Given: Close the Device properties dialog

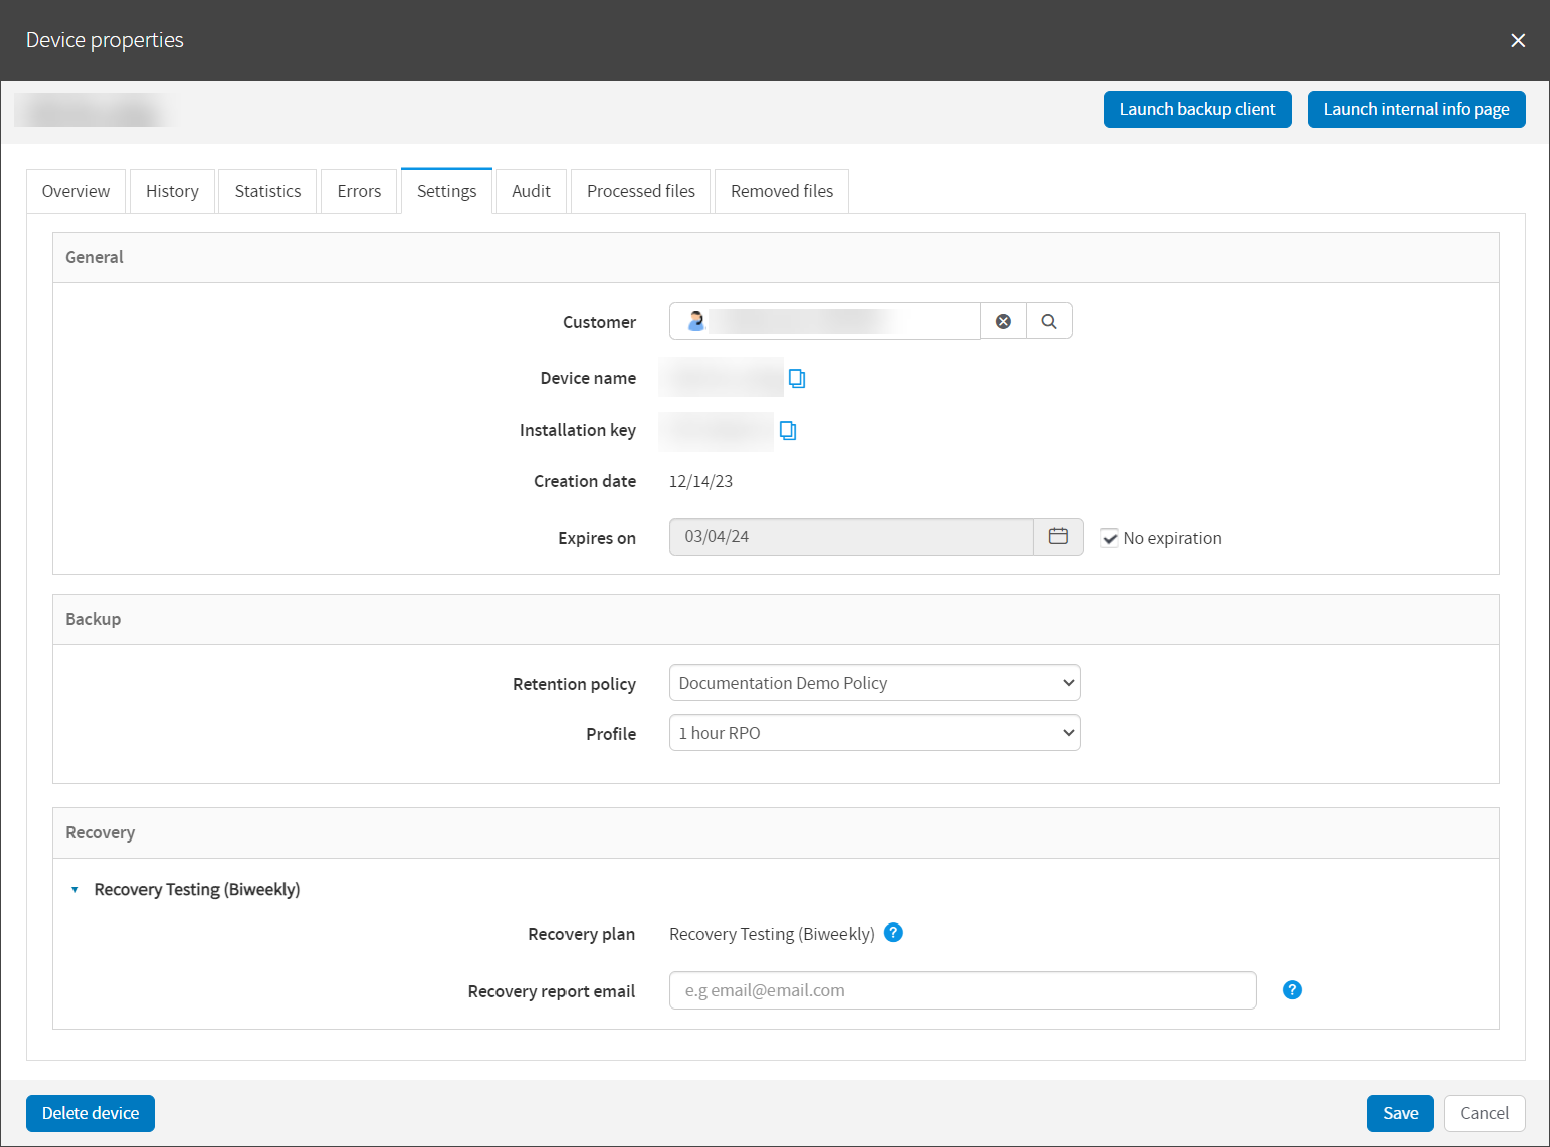Looking at the screenshot, I should (x=1518, y=40).
